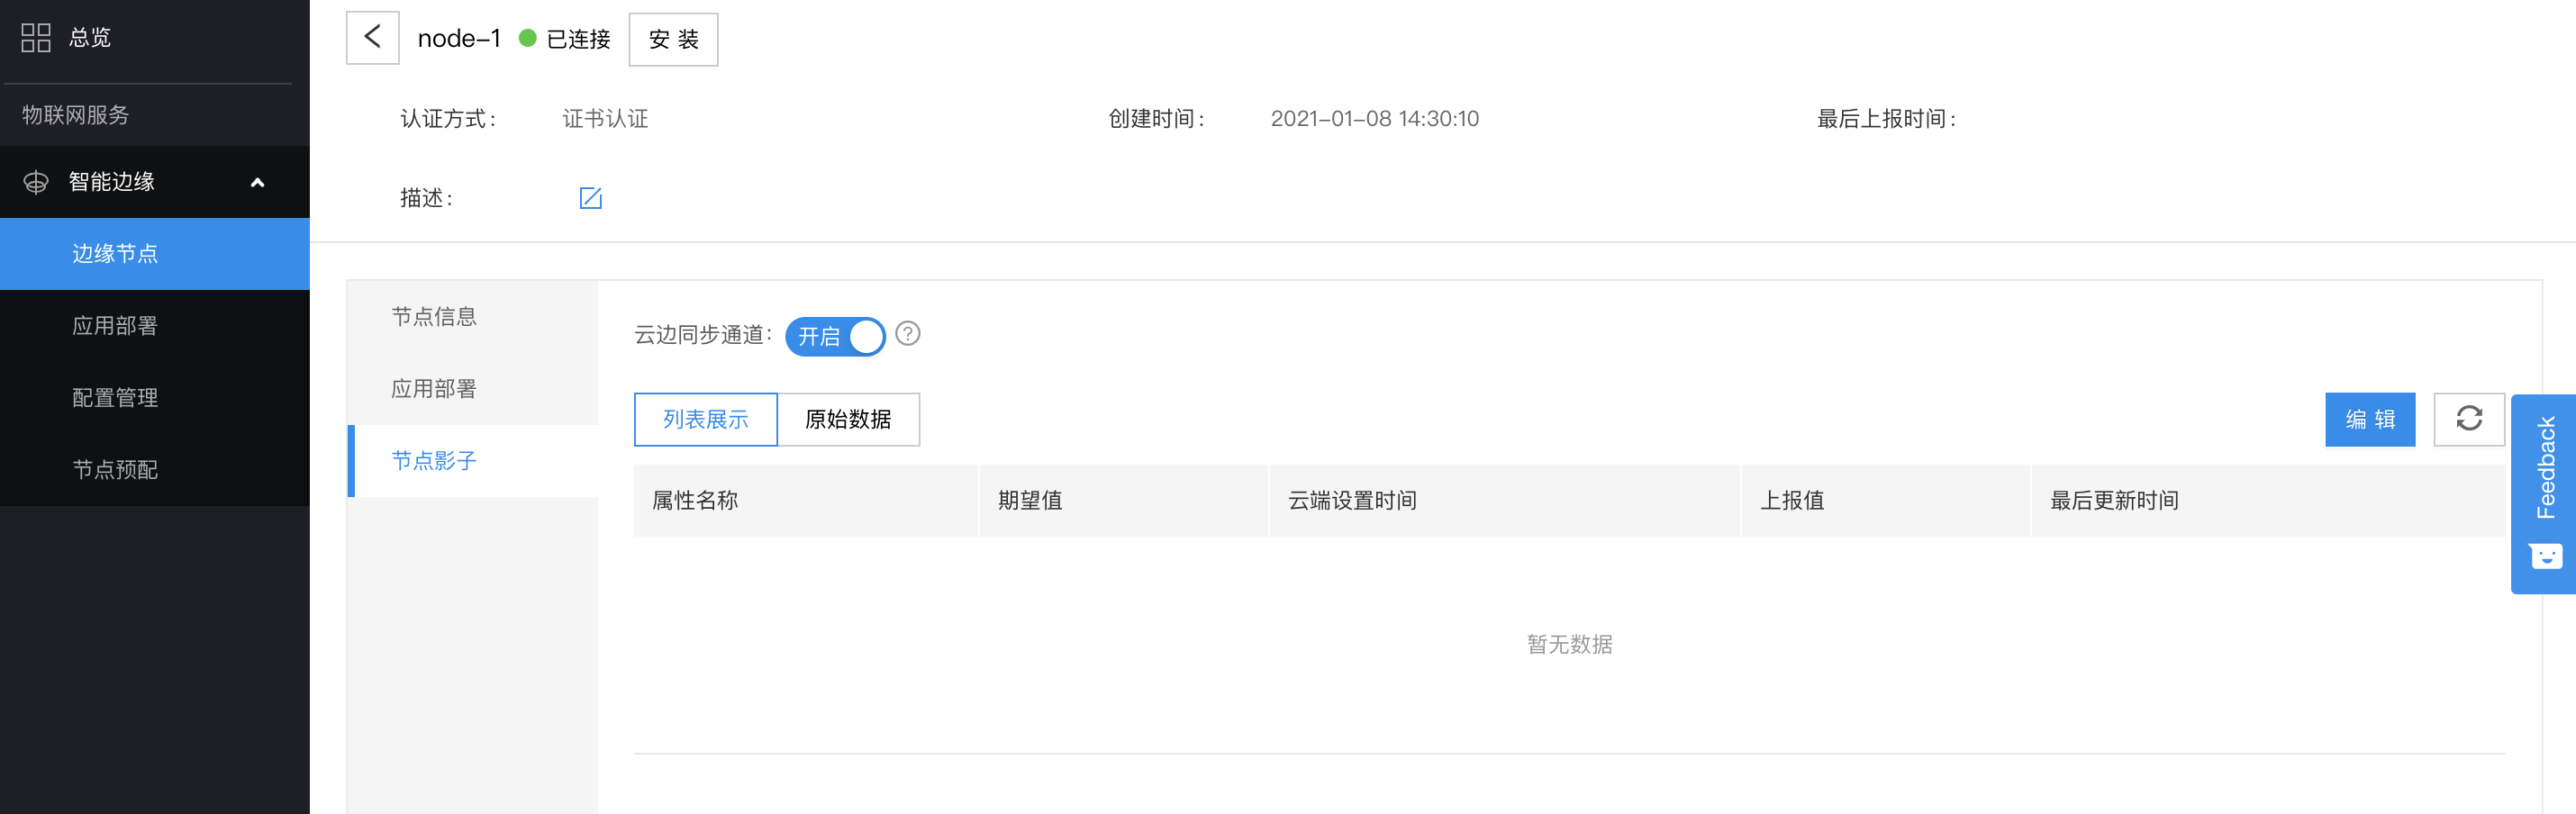2576x814 pixels.
Task: Toggle the cloud-edge sync channel switch
Action: 835,336
